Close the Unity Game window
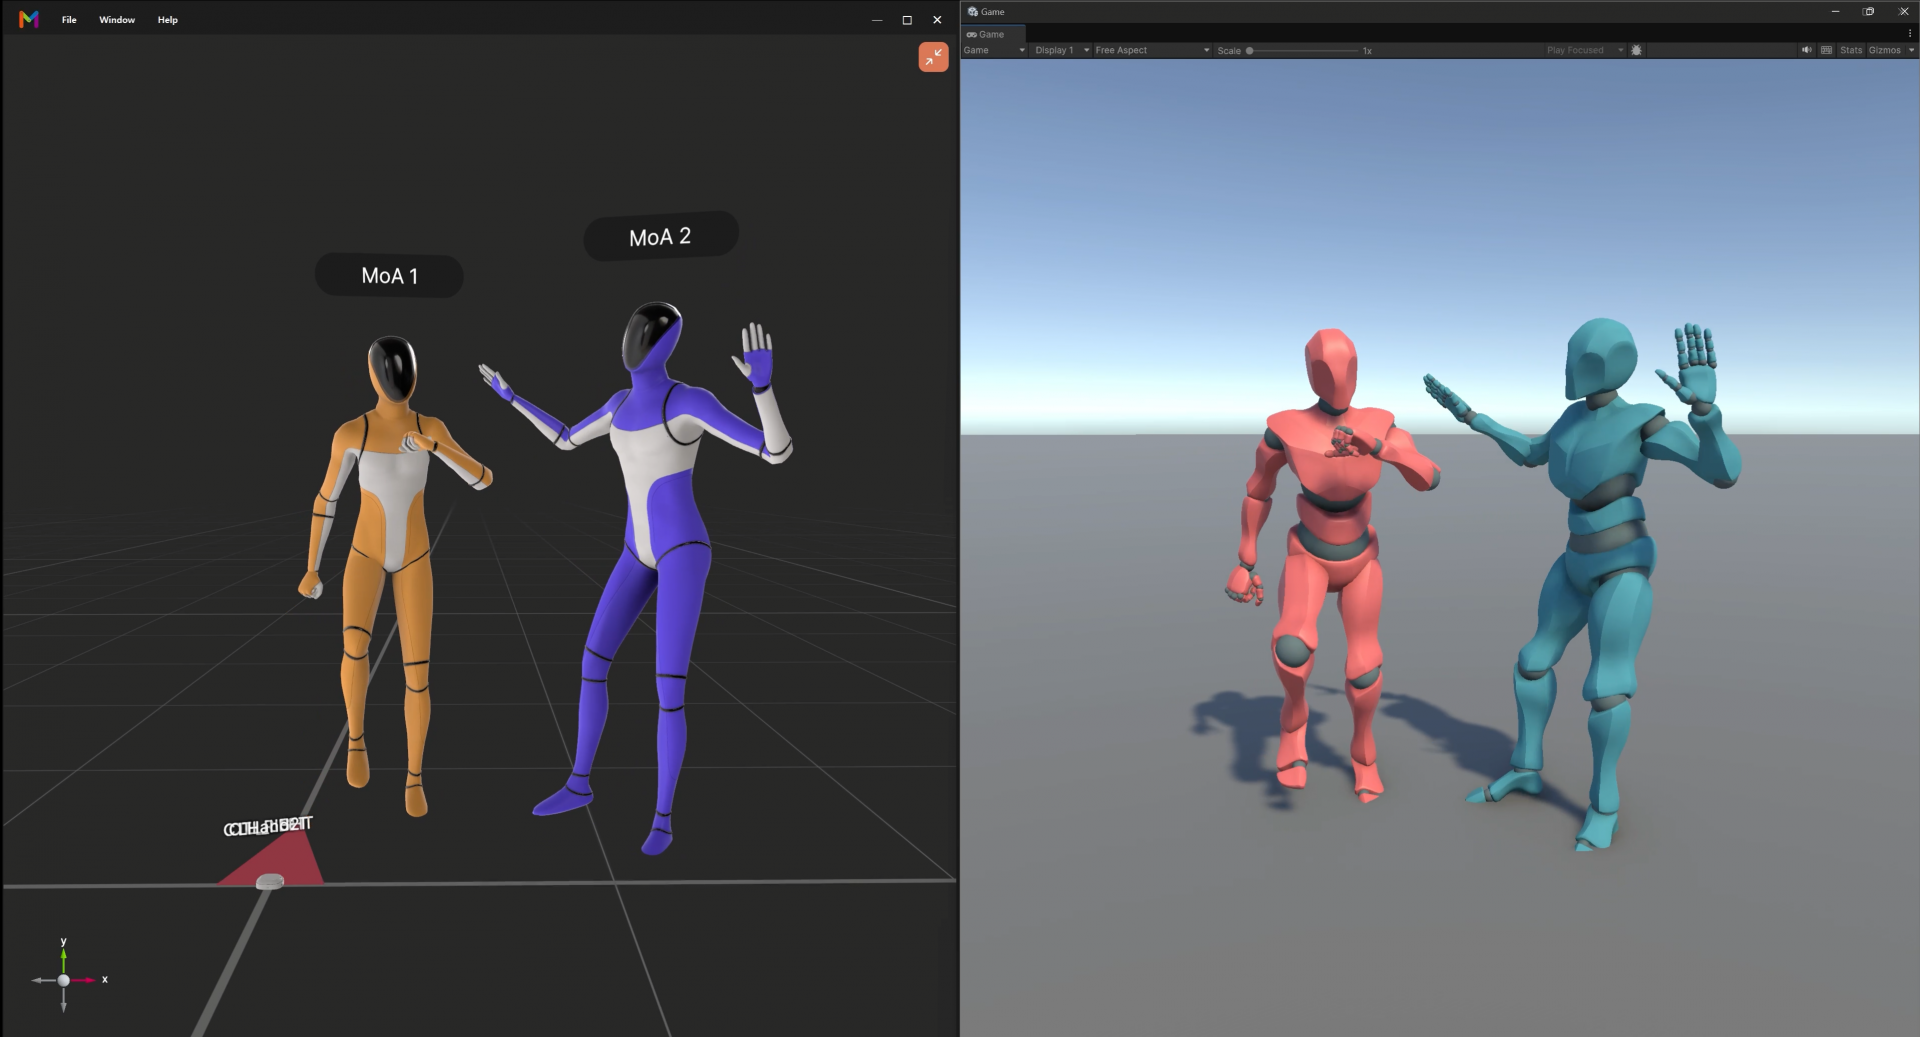1920x1037 pixels. (x=1904, y=12)
